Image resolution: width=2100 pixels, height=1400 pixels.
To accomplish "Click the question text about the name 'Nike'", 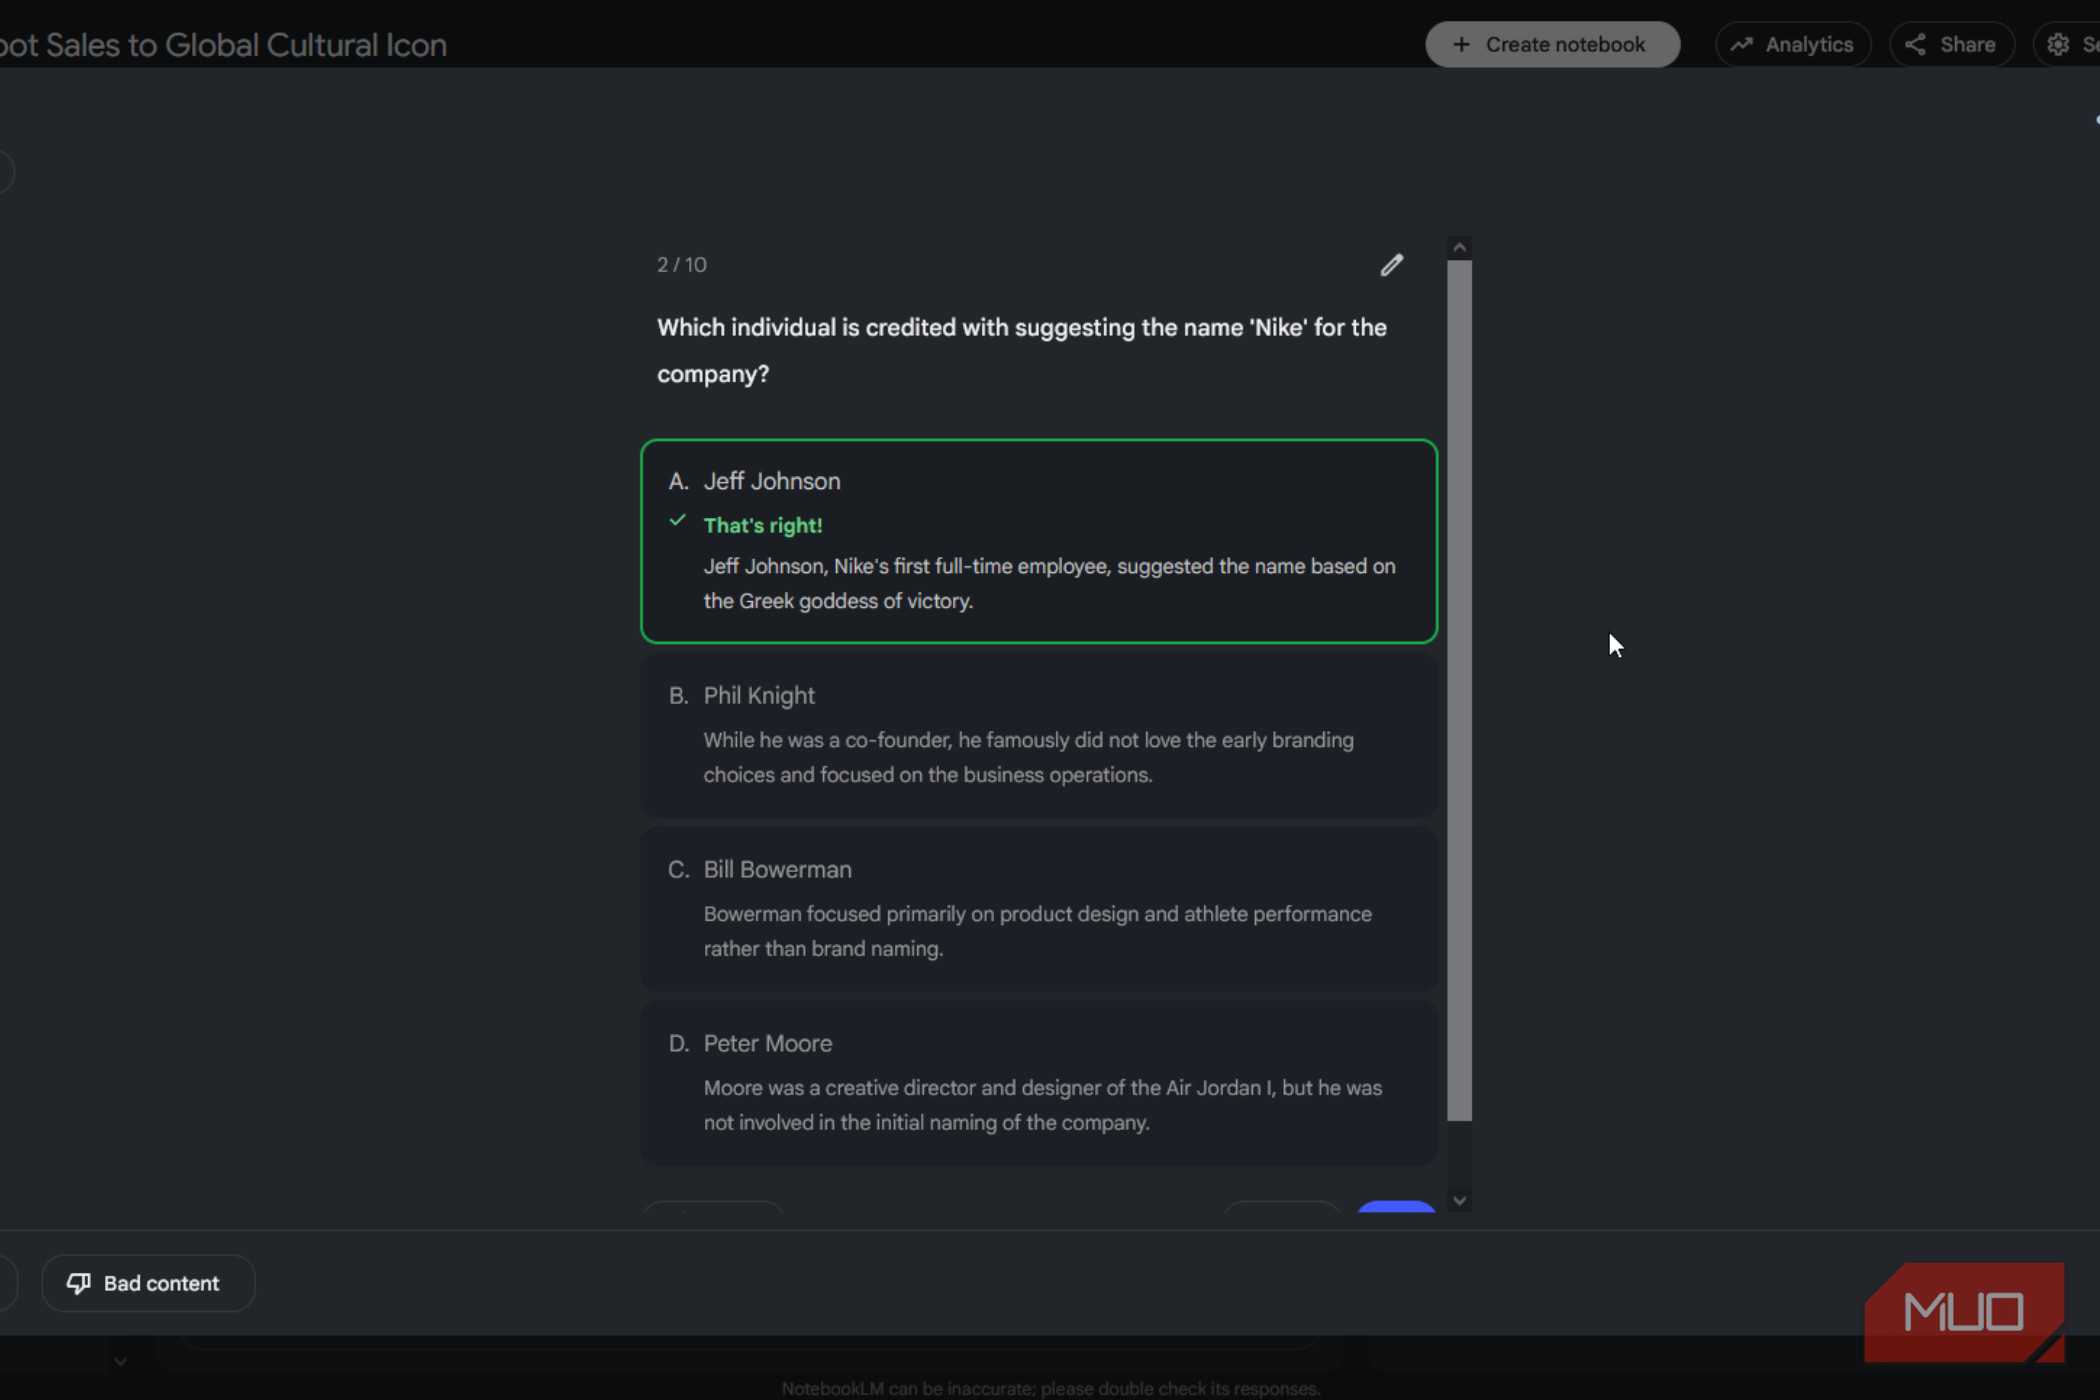I will tap(1021, 351).
